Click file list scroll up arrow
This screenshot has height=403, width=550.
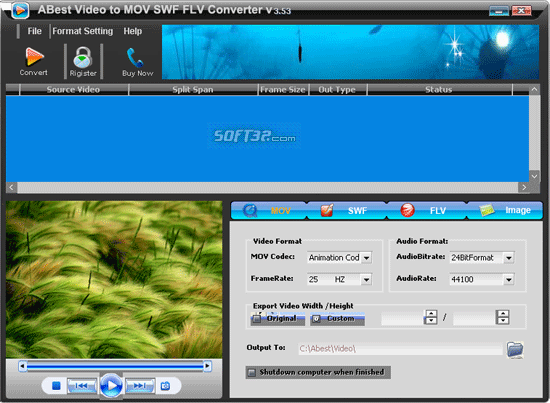click(534, 89)
